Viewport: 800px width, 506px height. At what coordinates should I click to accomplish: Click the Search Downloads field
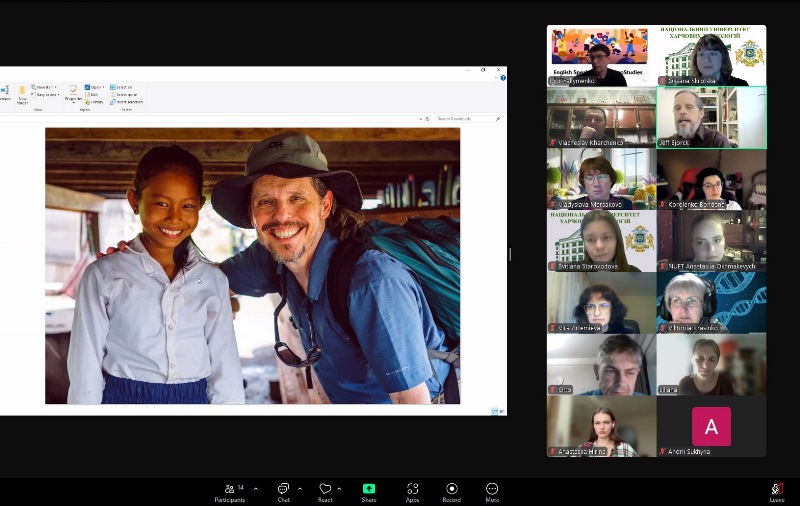coord(465,118)
